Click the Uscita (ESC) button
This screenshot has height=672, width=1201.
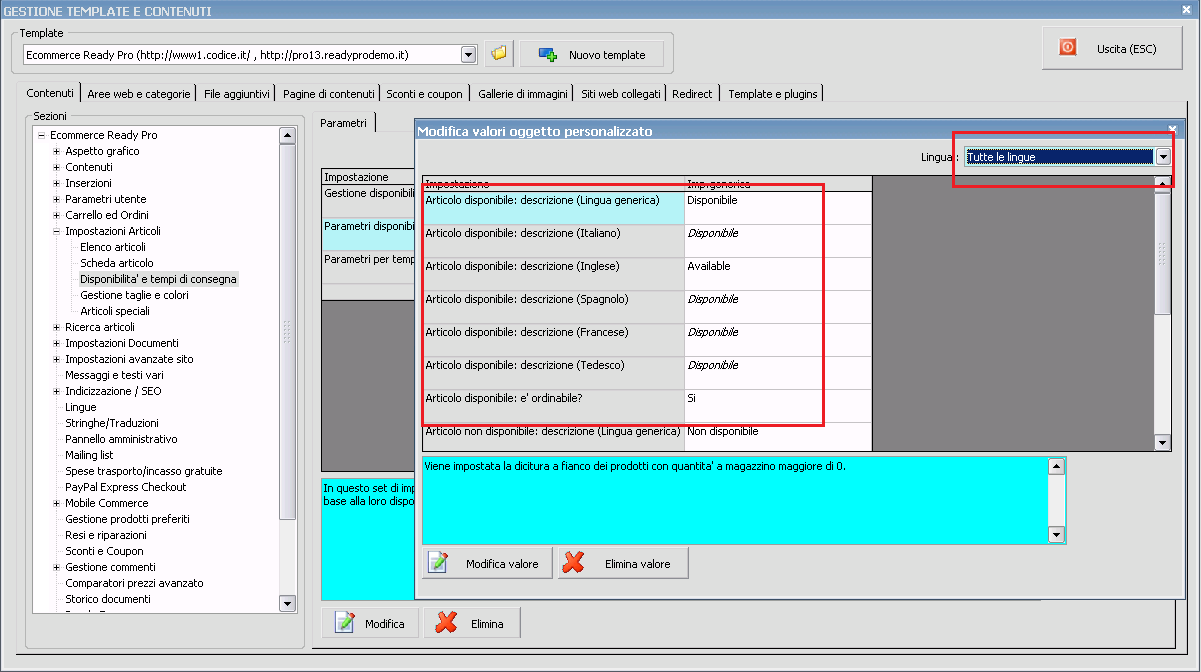pyautogui.click(x=1112, y=48)
